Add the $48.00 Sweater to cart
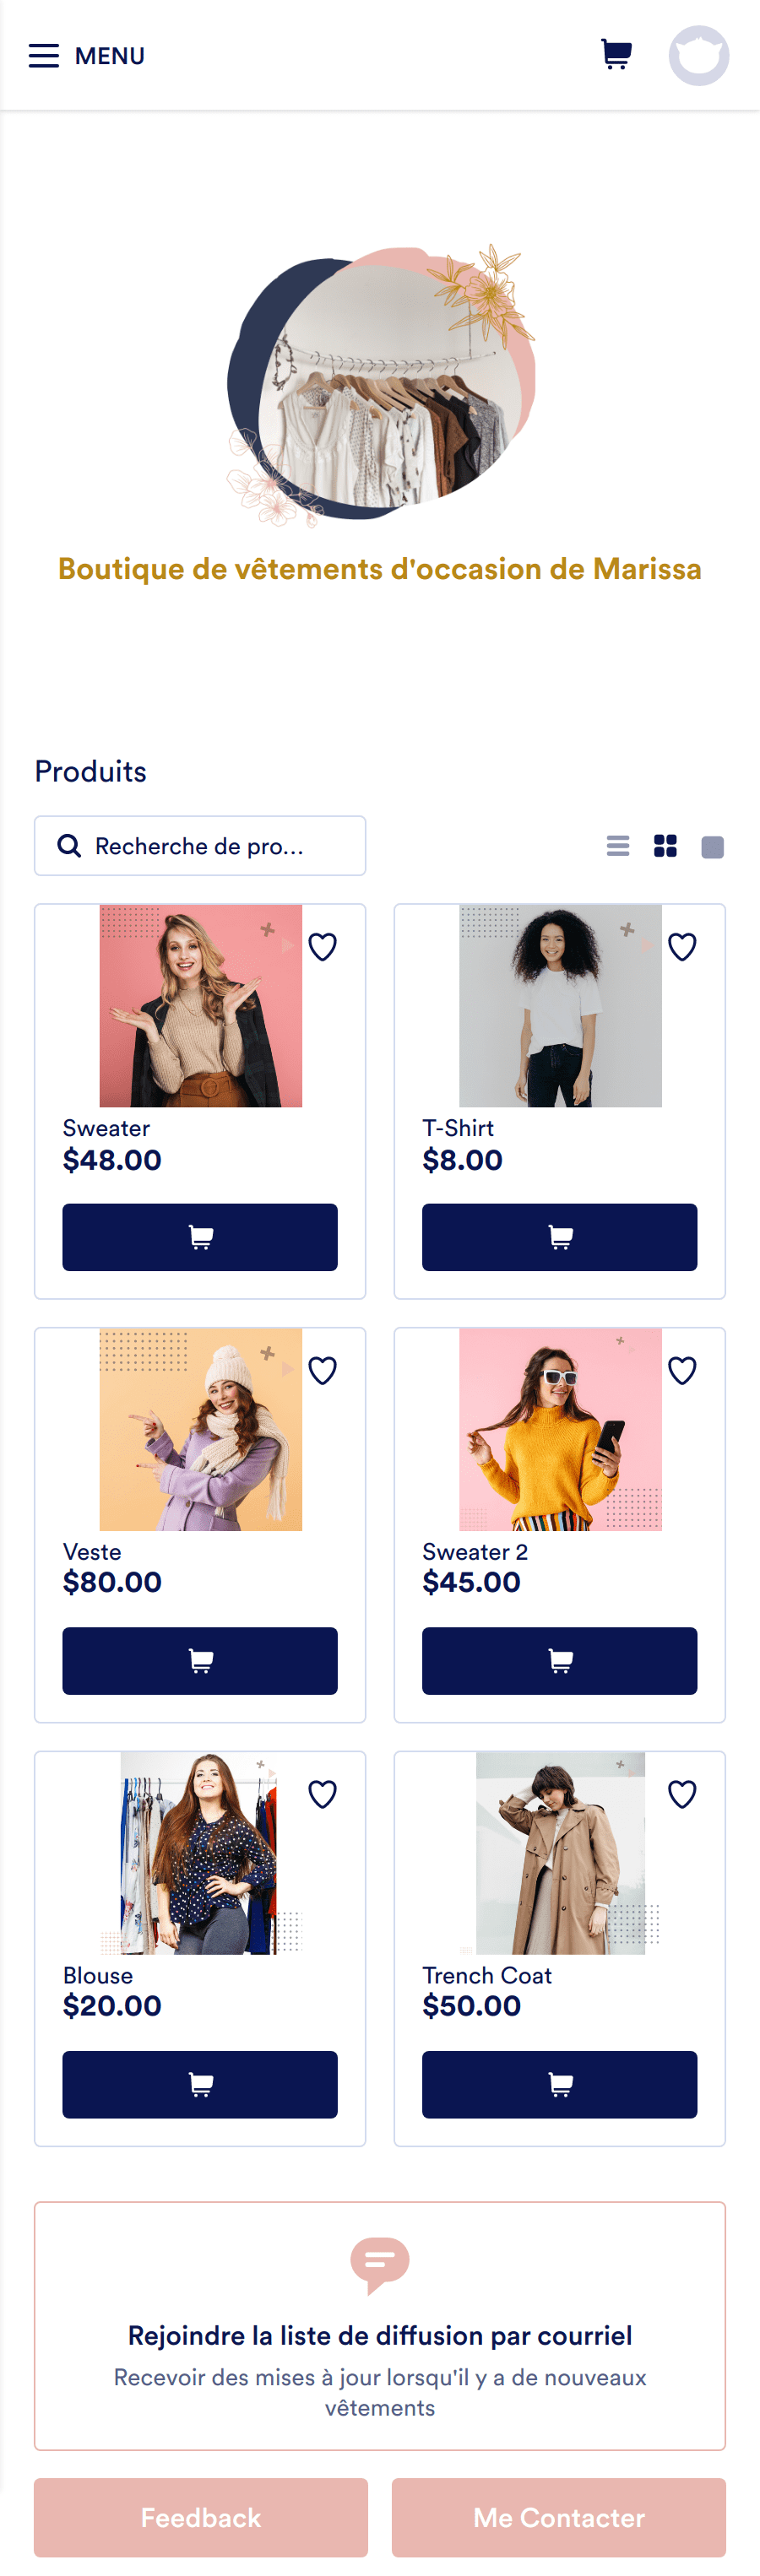This screenshot has height=2576, width=760. [x=200, y=1237]
